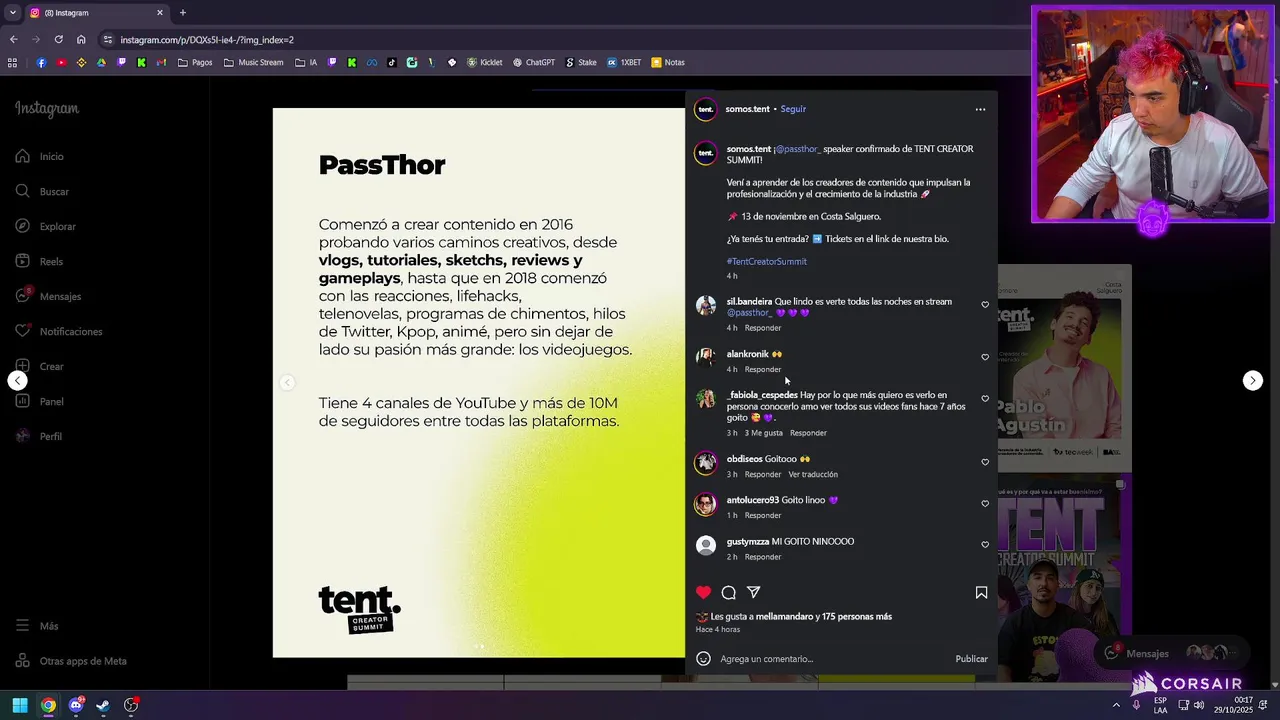The height and width of the screenshot is (720, 1280).
Task: Click the comment bubble icon
Action: [x=729, y=592]
